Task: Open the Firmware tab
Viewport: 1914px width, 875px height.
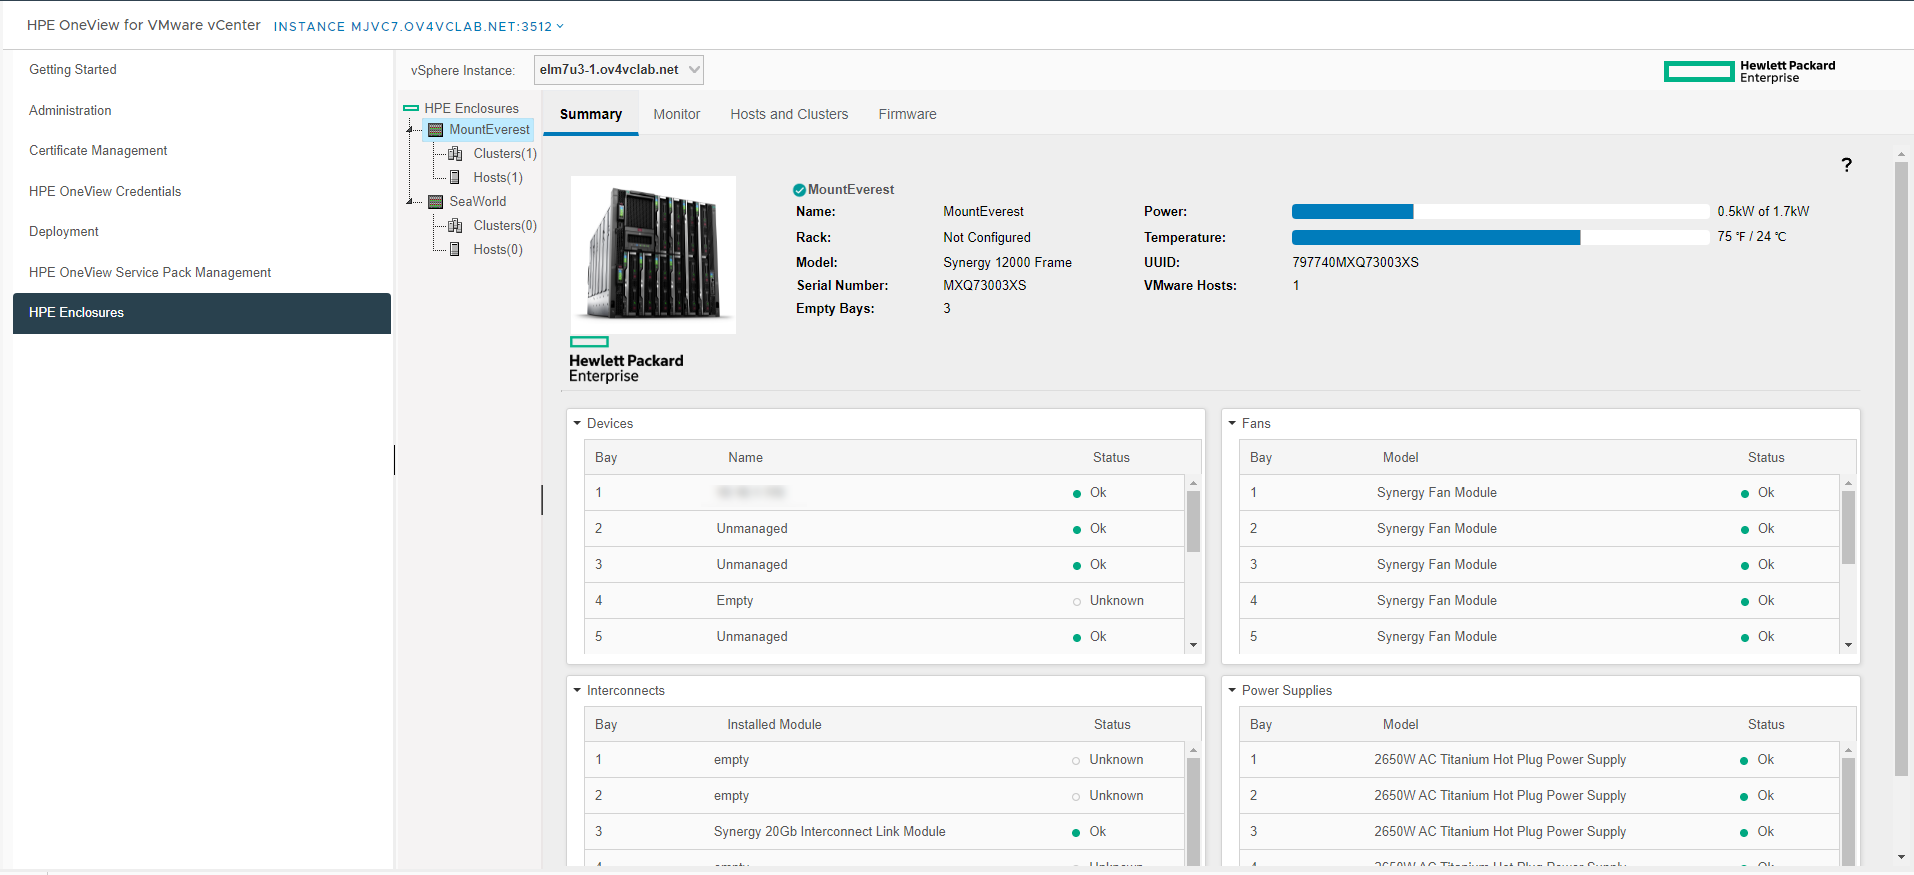Action: 908,114
